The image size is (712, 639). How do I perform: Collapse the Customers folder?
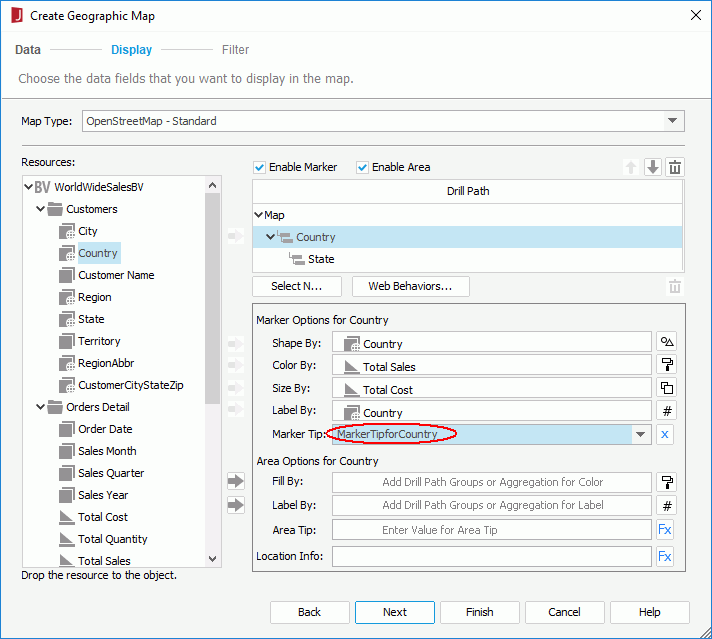click(40, 209)
